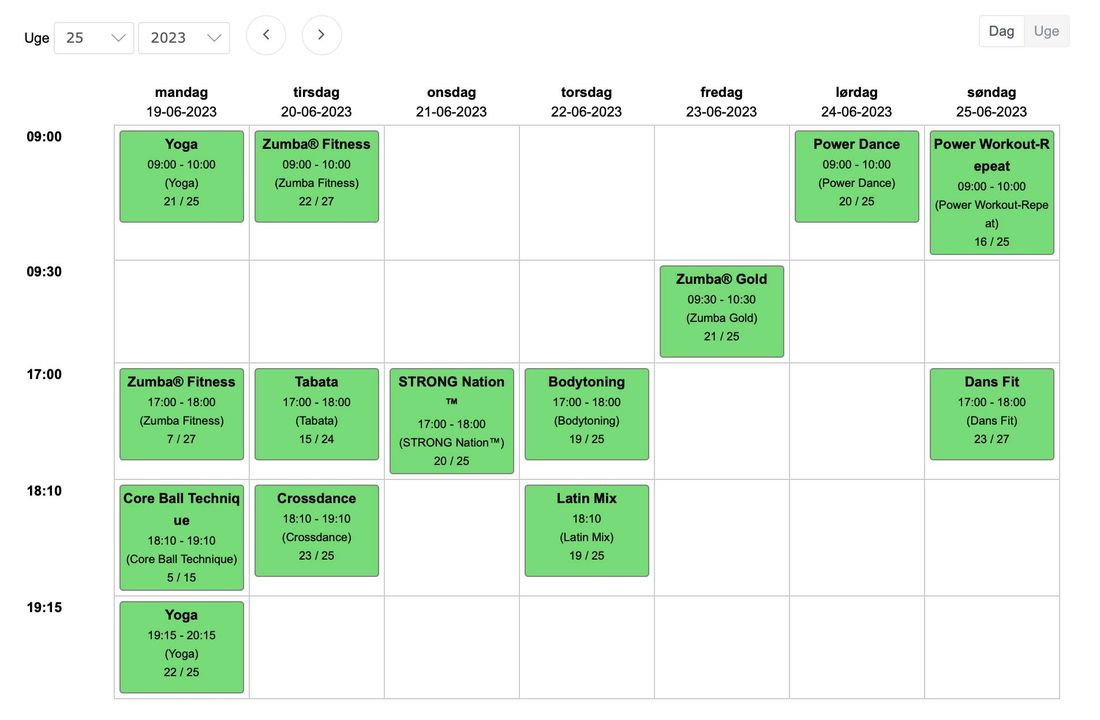The height and width of the screenshot is (720, 1100).
Task: Open Wednesday STRONG Nation class
Action: (452, 421)
